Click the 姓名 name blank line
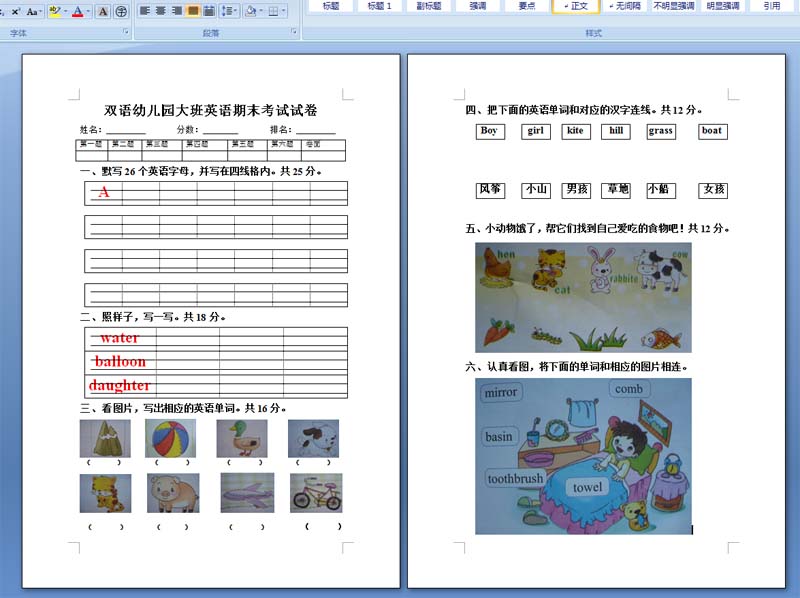 126,130
